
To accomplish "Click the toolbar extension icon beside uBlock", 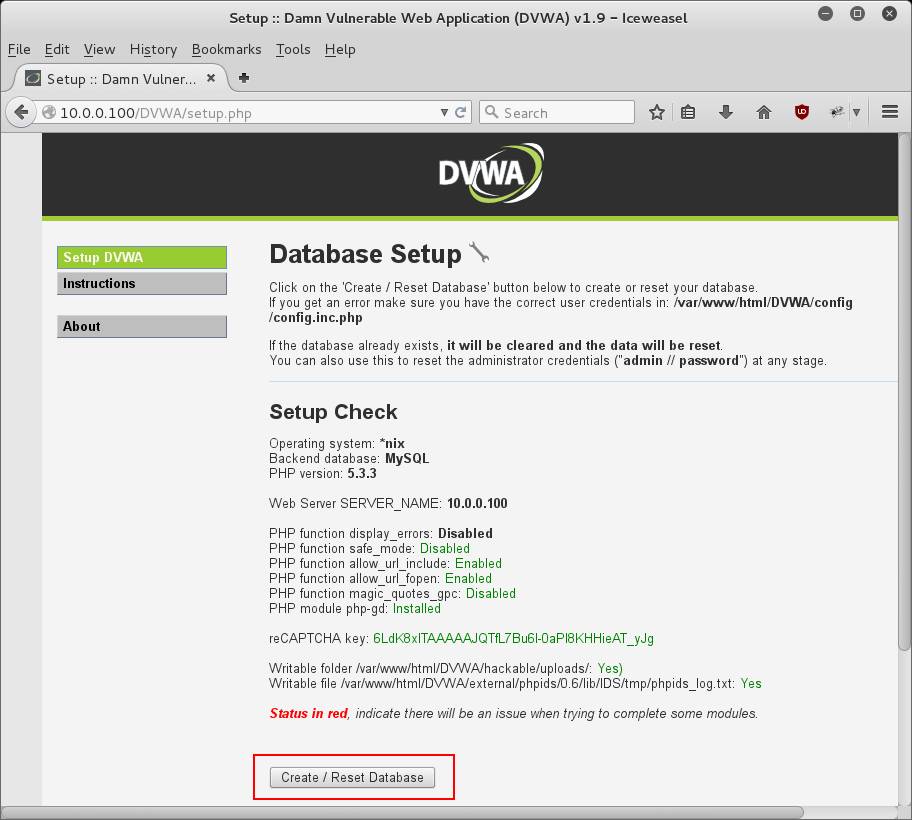I will [837, 112].
